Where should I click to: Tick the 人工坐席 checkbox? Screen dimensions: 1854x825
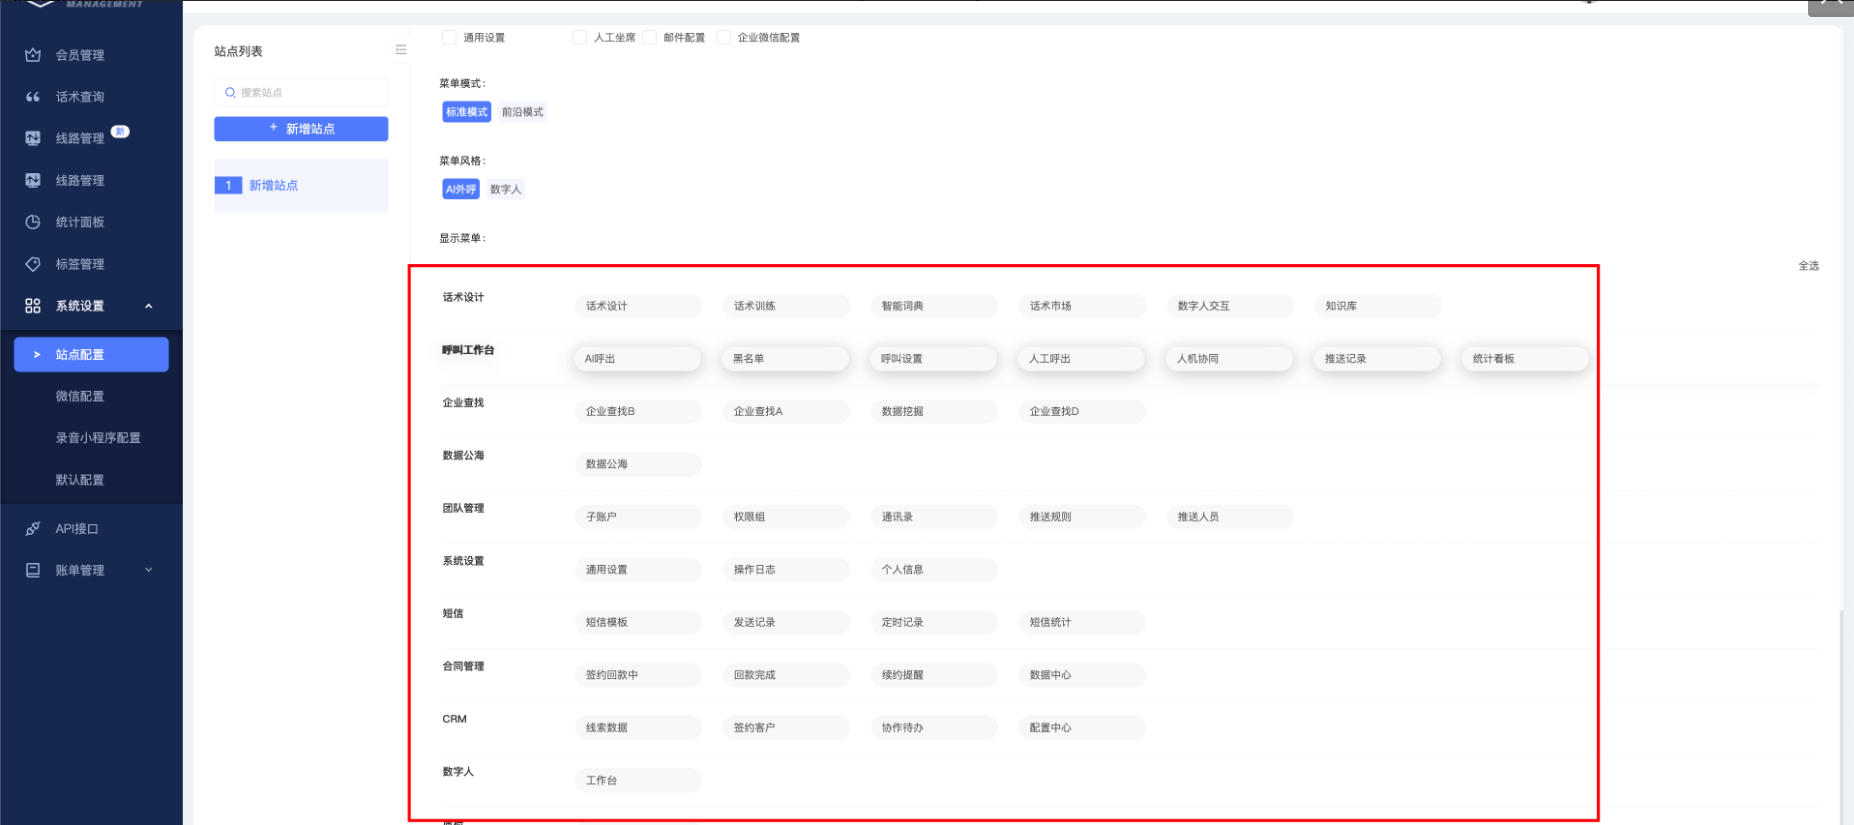[579, 37]
